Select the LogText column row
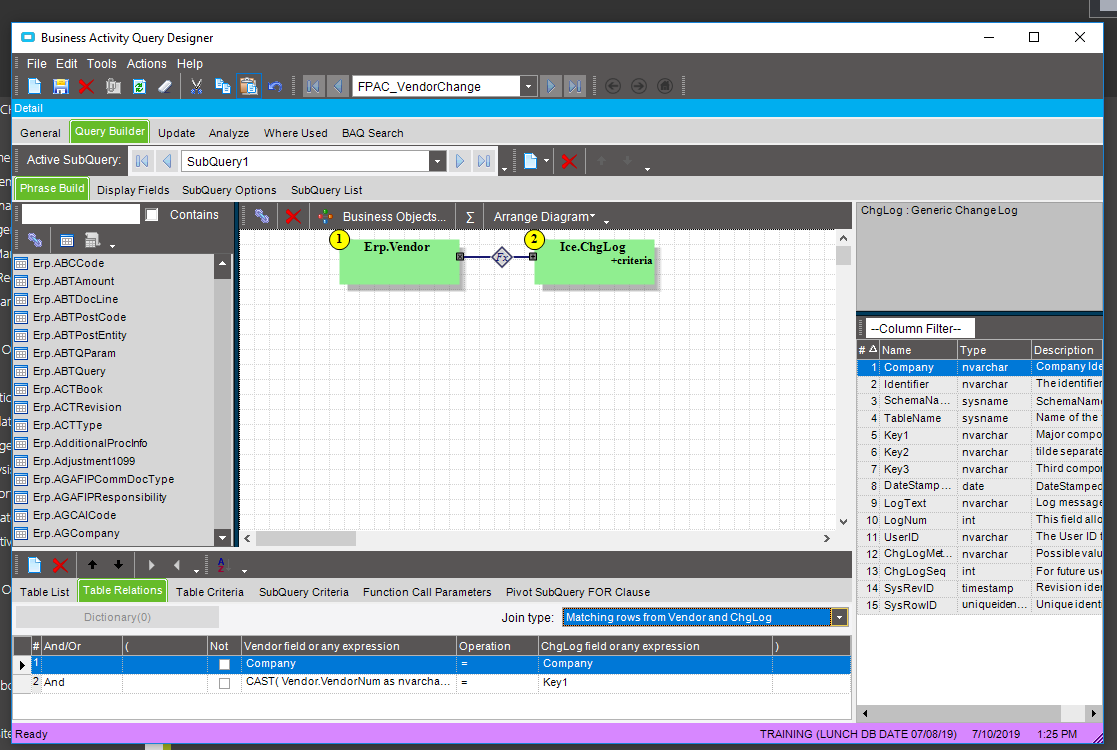 980,503
